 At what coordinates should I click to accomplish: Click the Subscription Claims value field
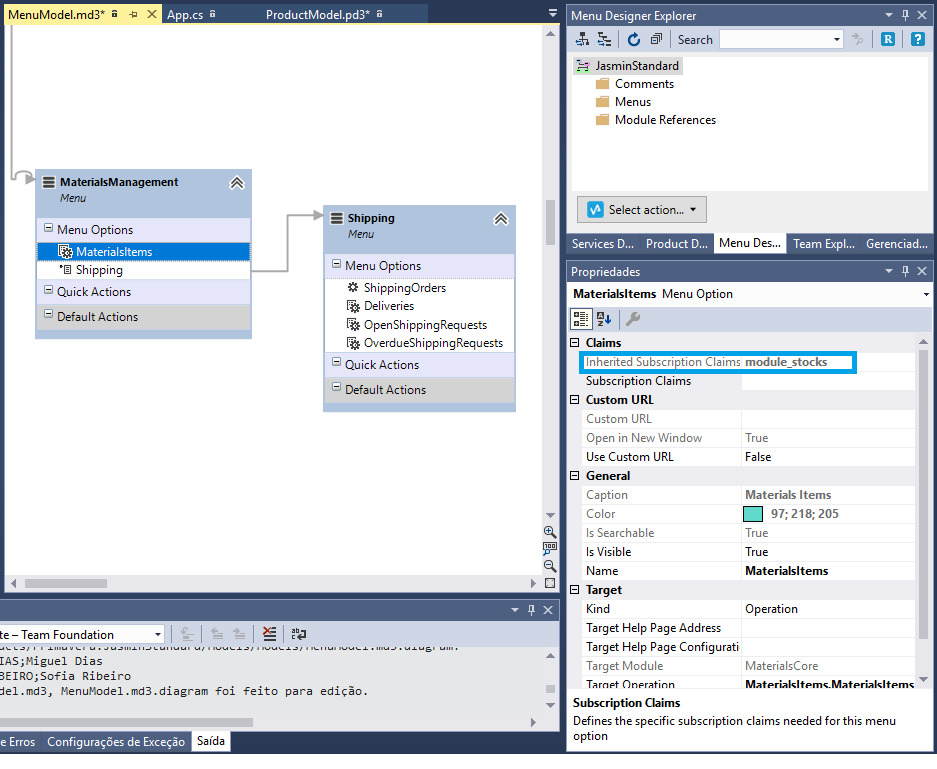[828, 381]
